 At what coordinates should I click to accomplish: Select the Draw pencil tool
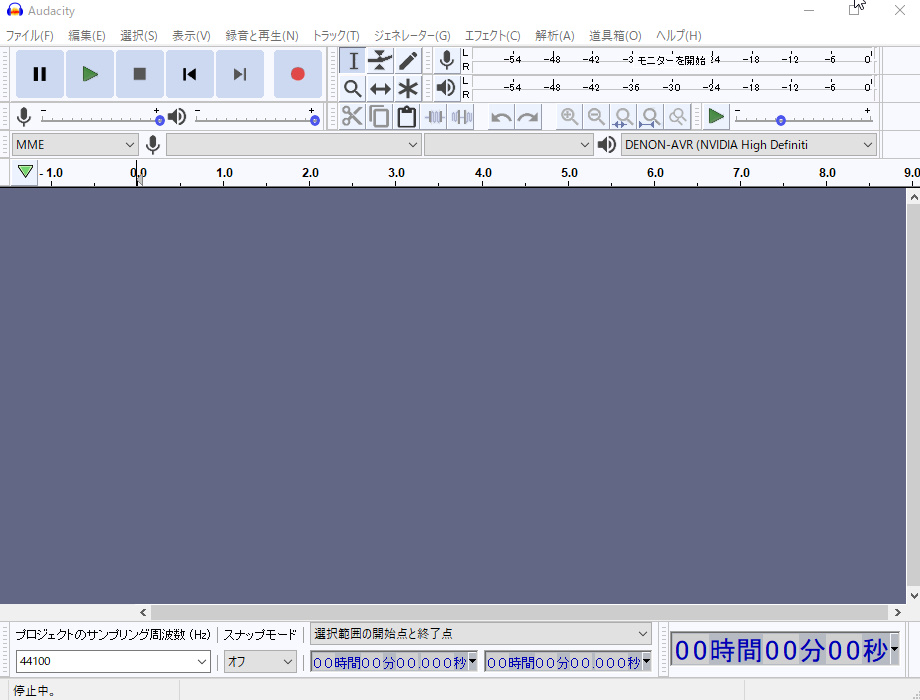coord(408,61)
